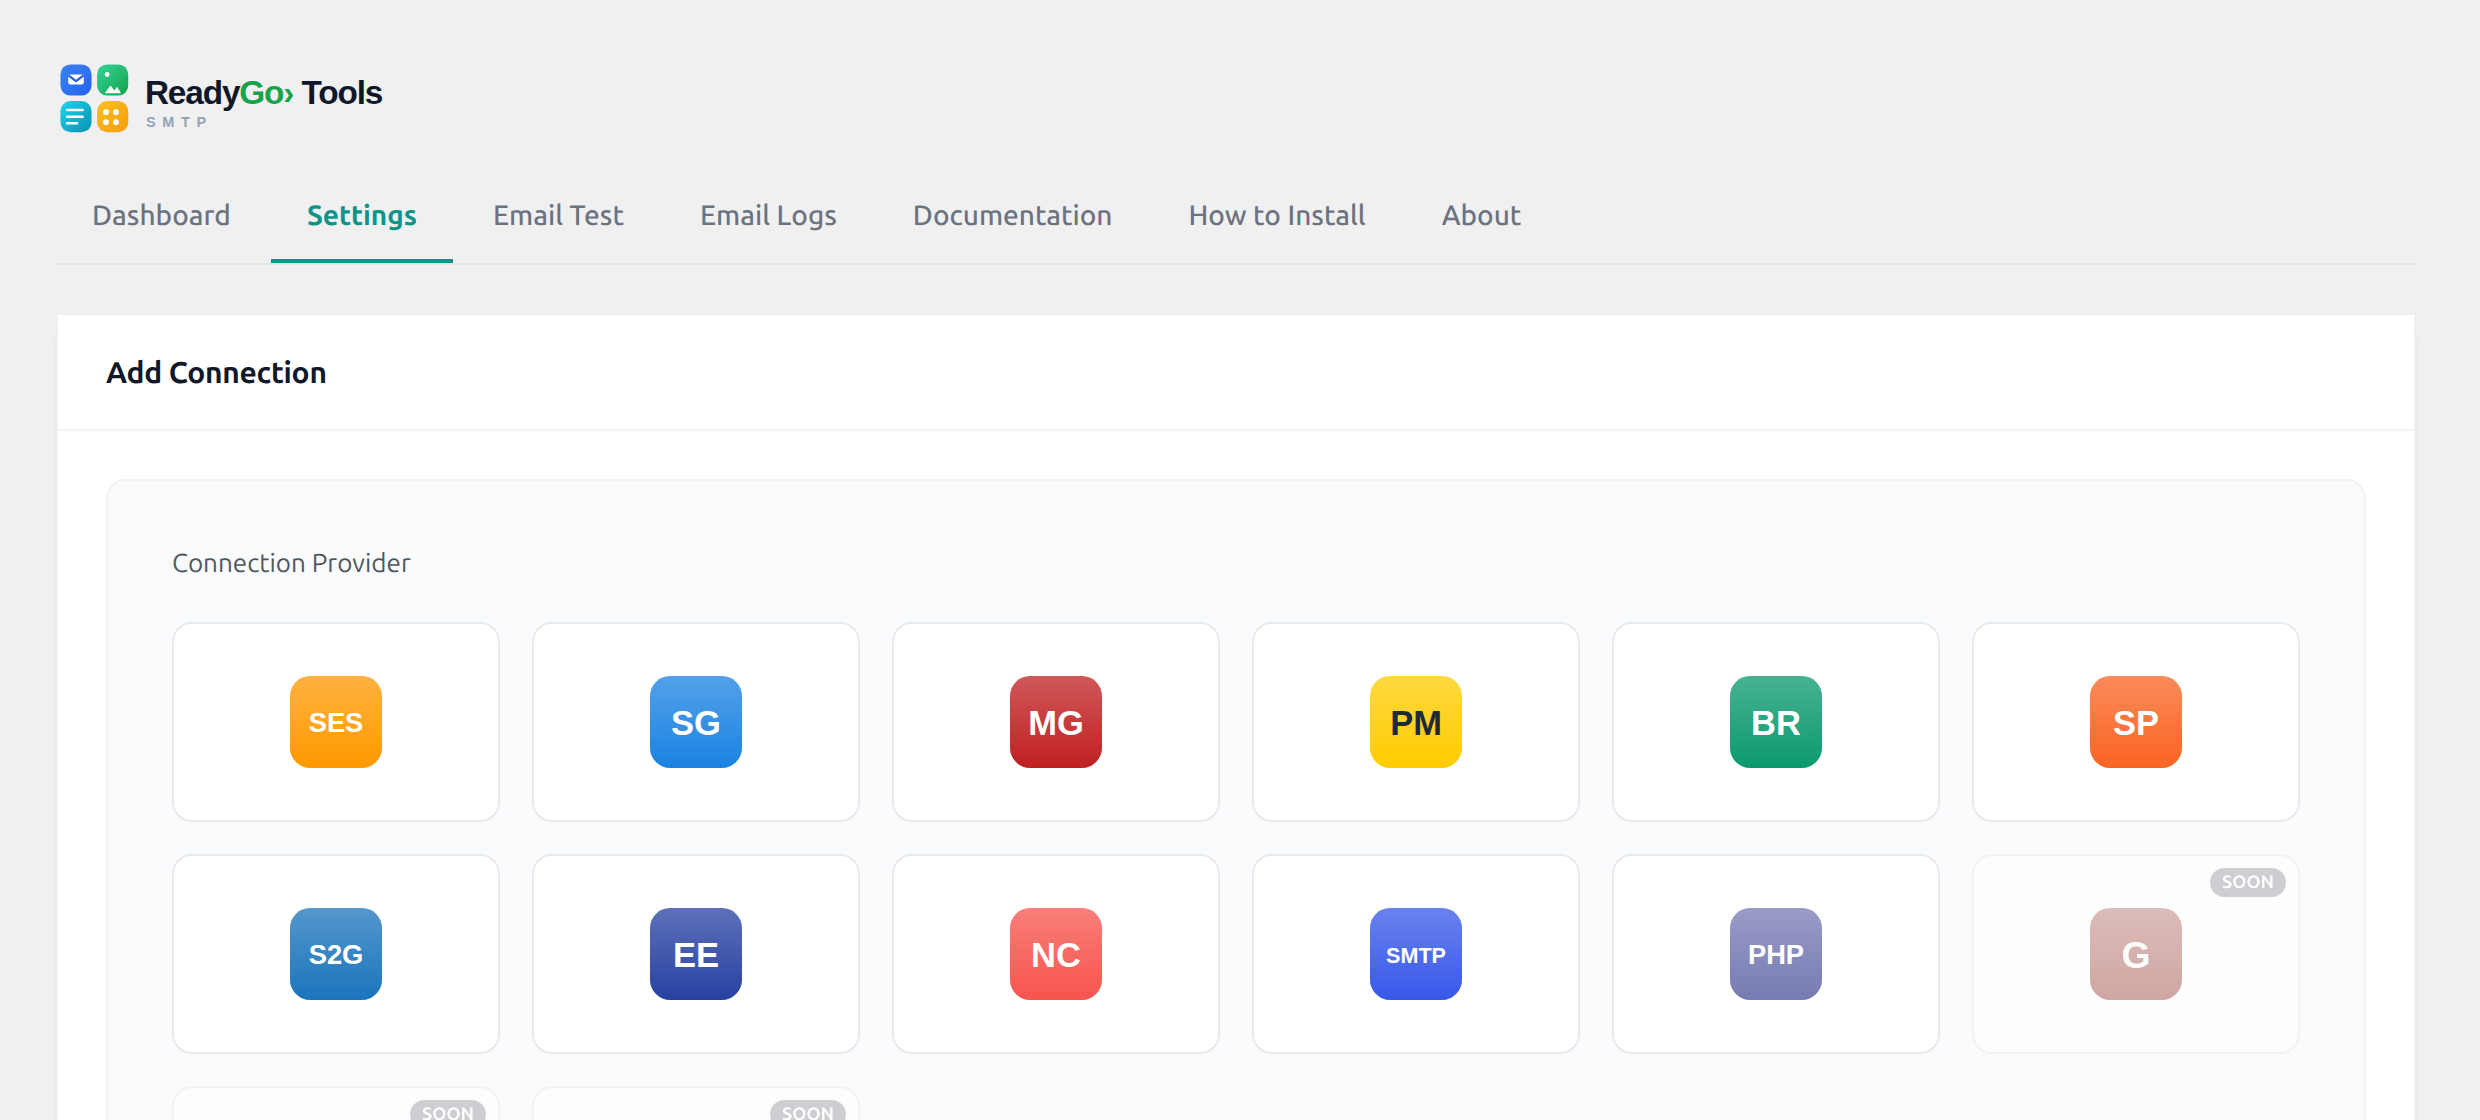The width and height of the screenshot is (2480, 1120).
Task: Choose the SG provider icon
Action: coord(695,722)
